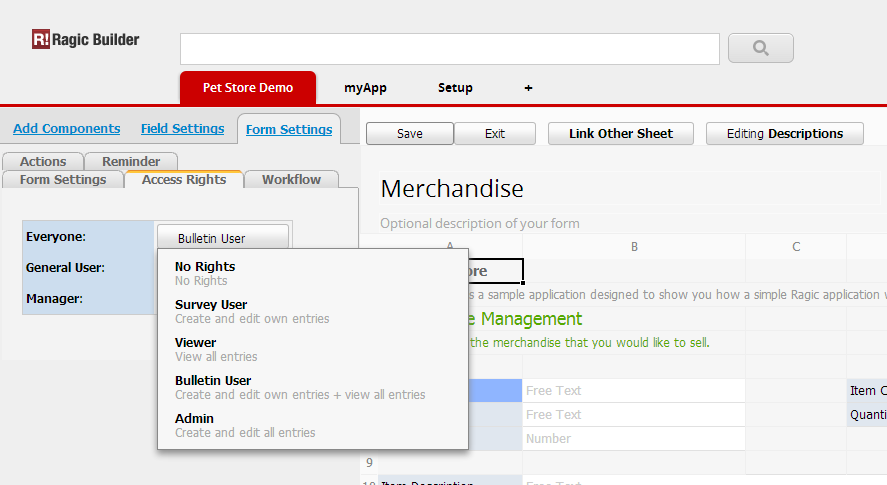Screen dimensions: 887x485
Task: Click the Ragic Builder logo
Action: coord(86,40)
